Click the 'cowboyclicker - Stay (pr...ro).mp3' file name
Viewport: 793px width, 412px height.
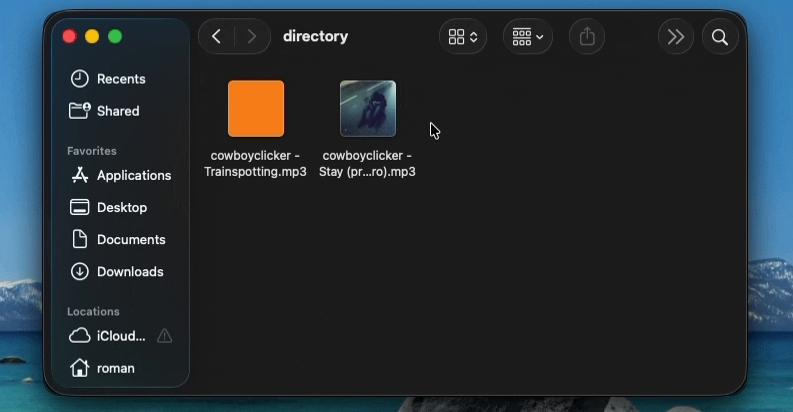367,163
